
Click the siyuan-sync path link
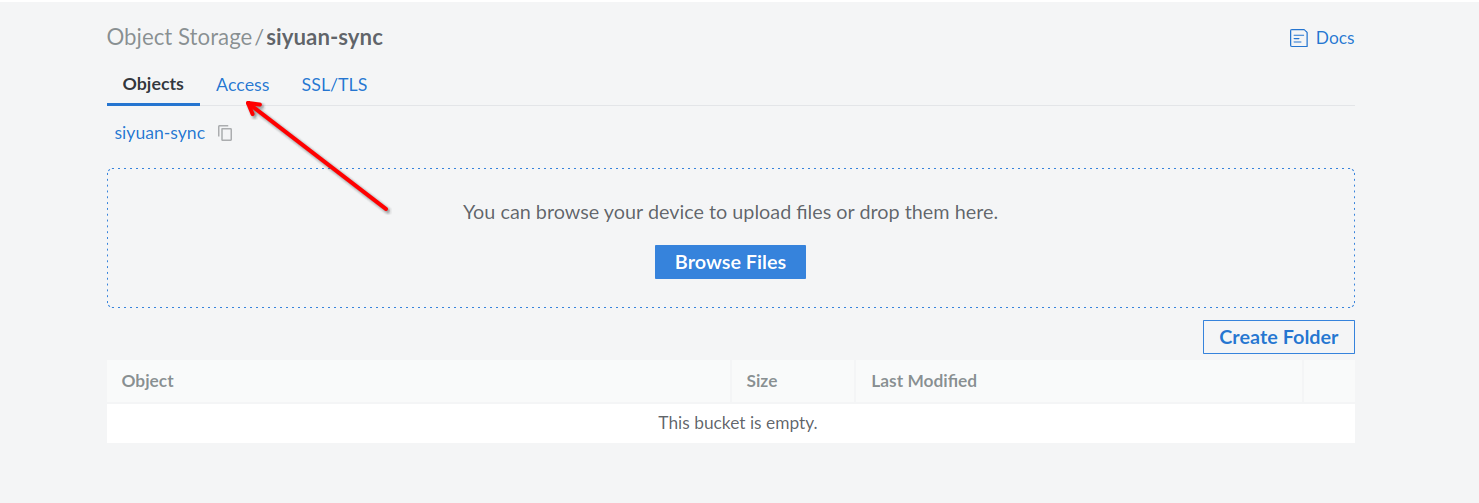click(160, 133)
